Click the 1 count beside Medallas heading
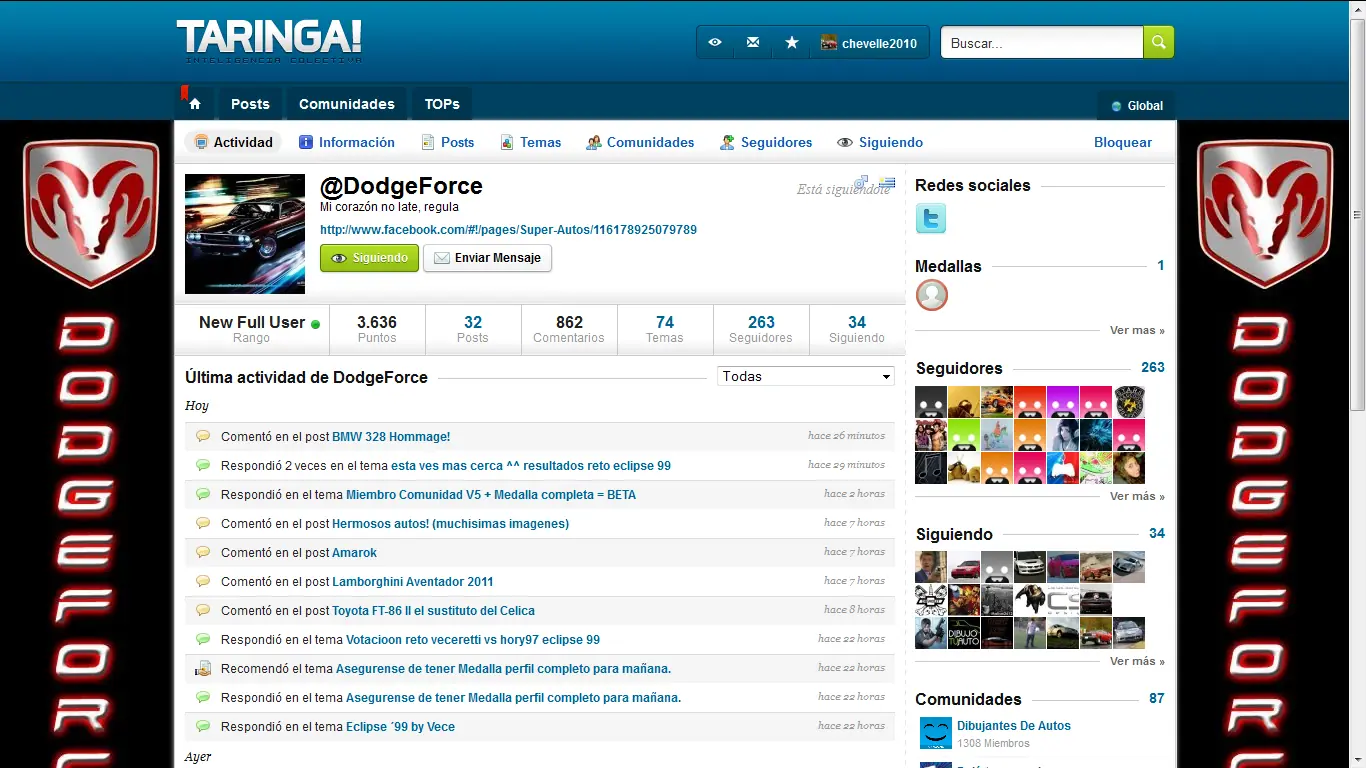 1161,265
